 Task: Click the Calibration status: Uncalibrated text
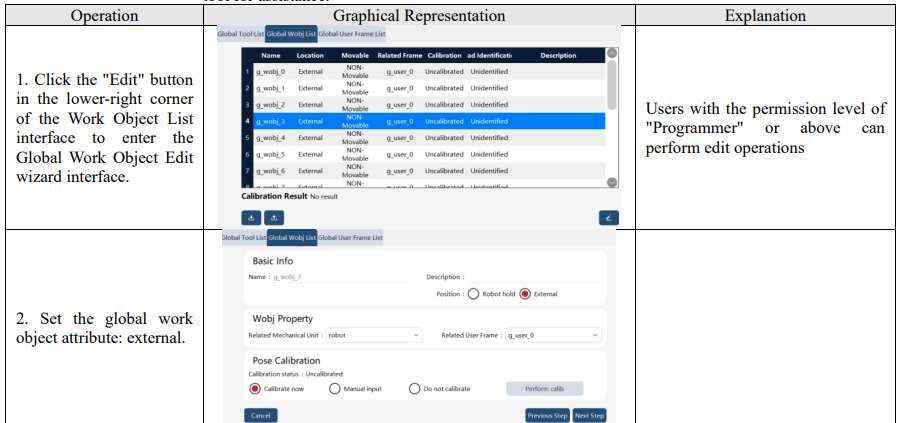(x=296, y=374)
